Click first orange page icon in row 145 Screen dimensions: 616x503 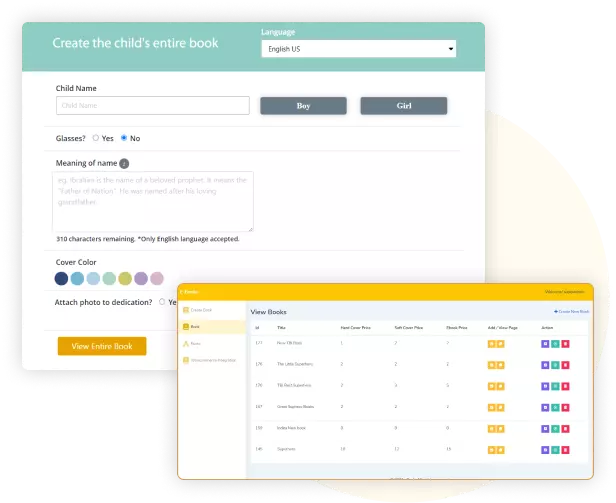[491, 450]
